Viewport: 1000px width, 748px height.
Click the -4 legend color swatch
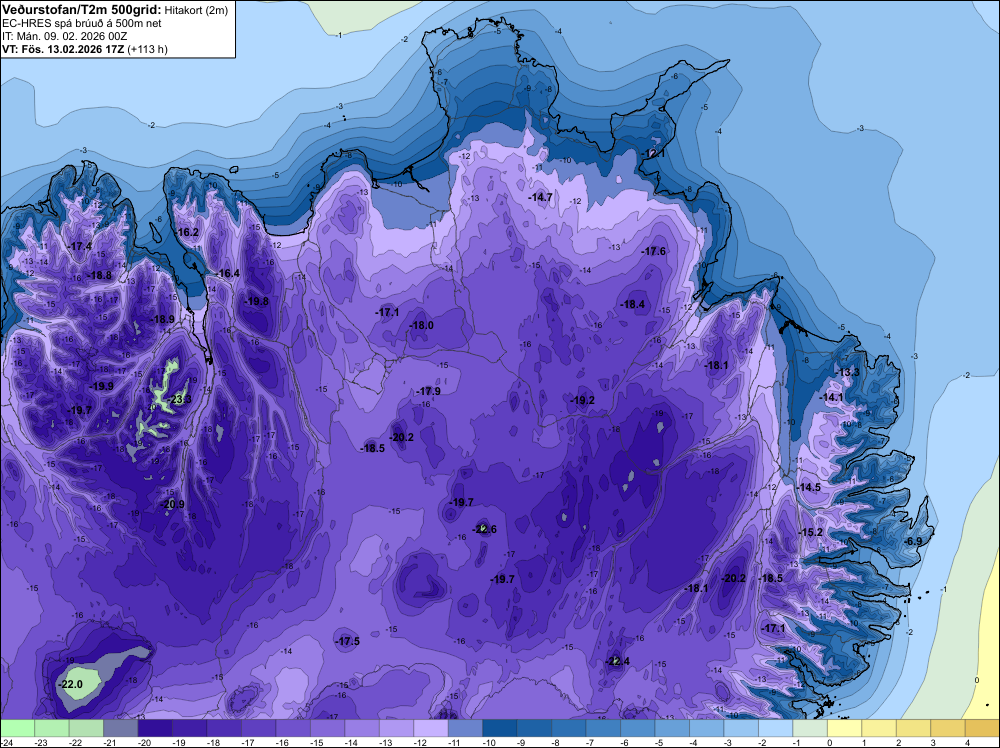[x=706, y=728]
